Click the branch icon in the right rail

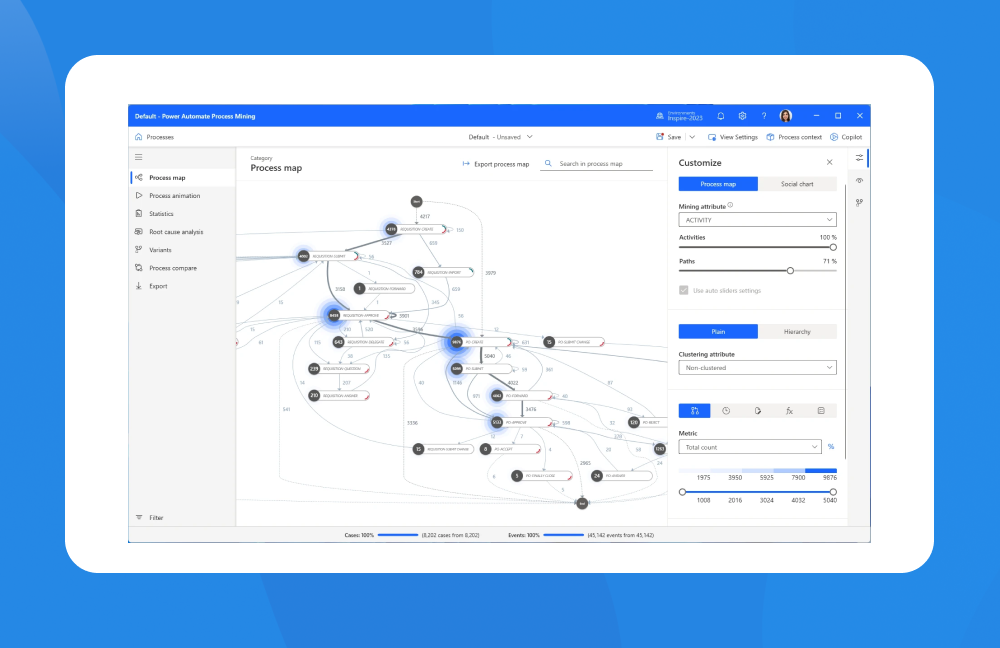click(860, 203)
